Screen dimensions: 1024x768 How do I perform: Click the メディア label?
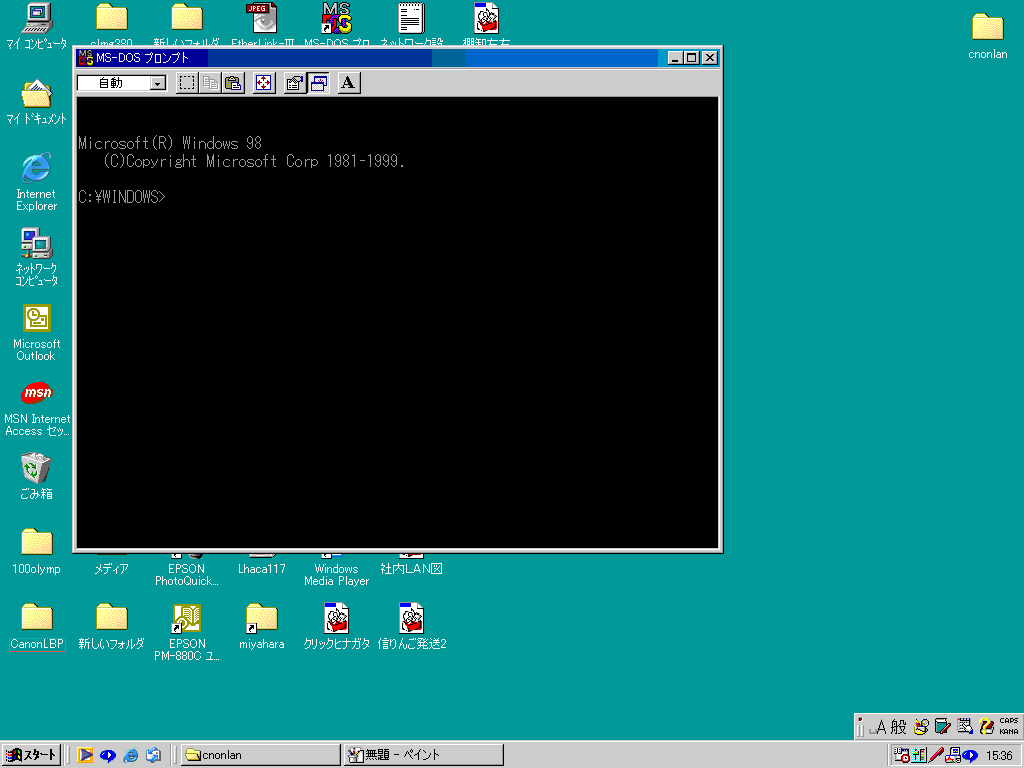click(111, 569)
